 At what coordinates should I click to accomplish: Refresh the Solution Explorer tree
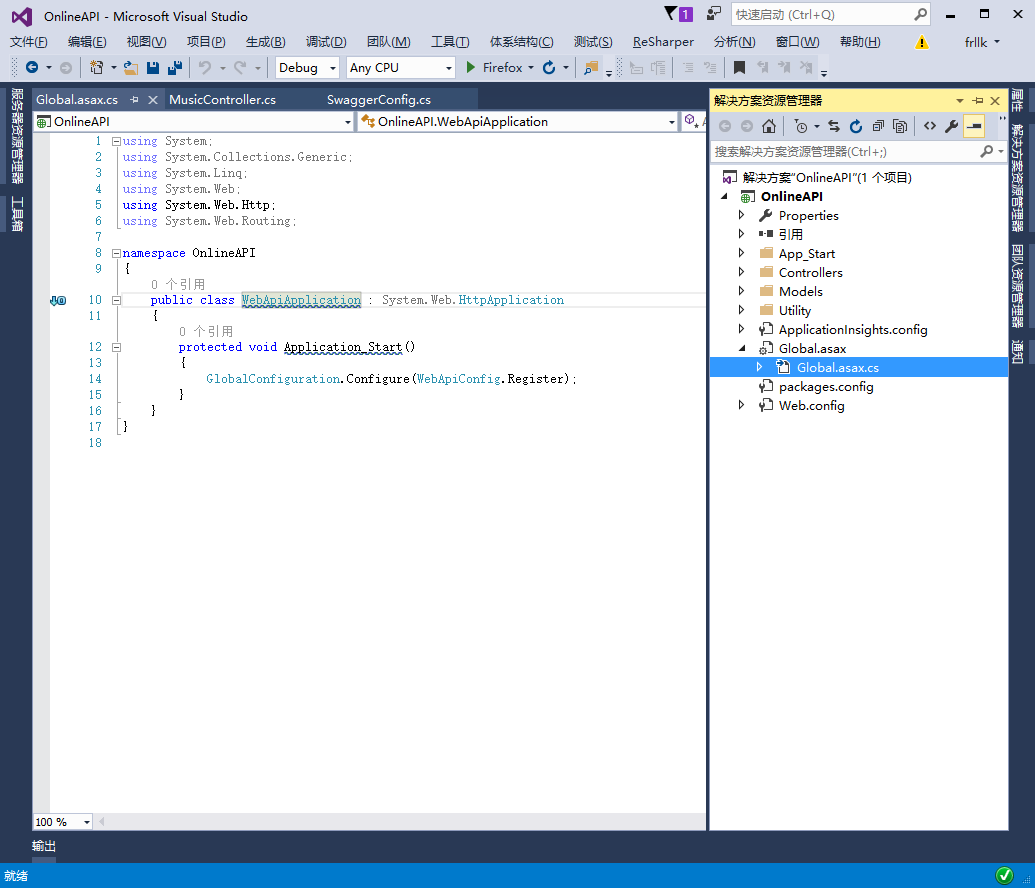856,126
